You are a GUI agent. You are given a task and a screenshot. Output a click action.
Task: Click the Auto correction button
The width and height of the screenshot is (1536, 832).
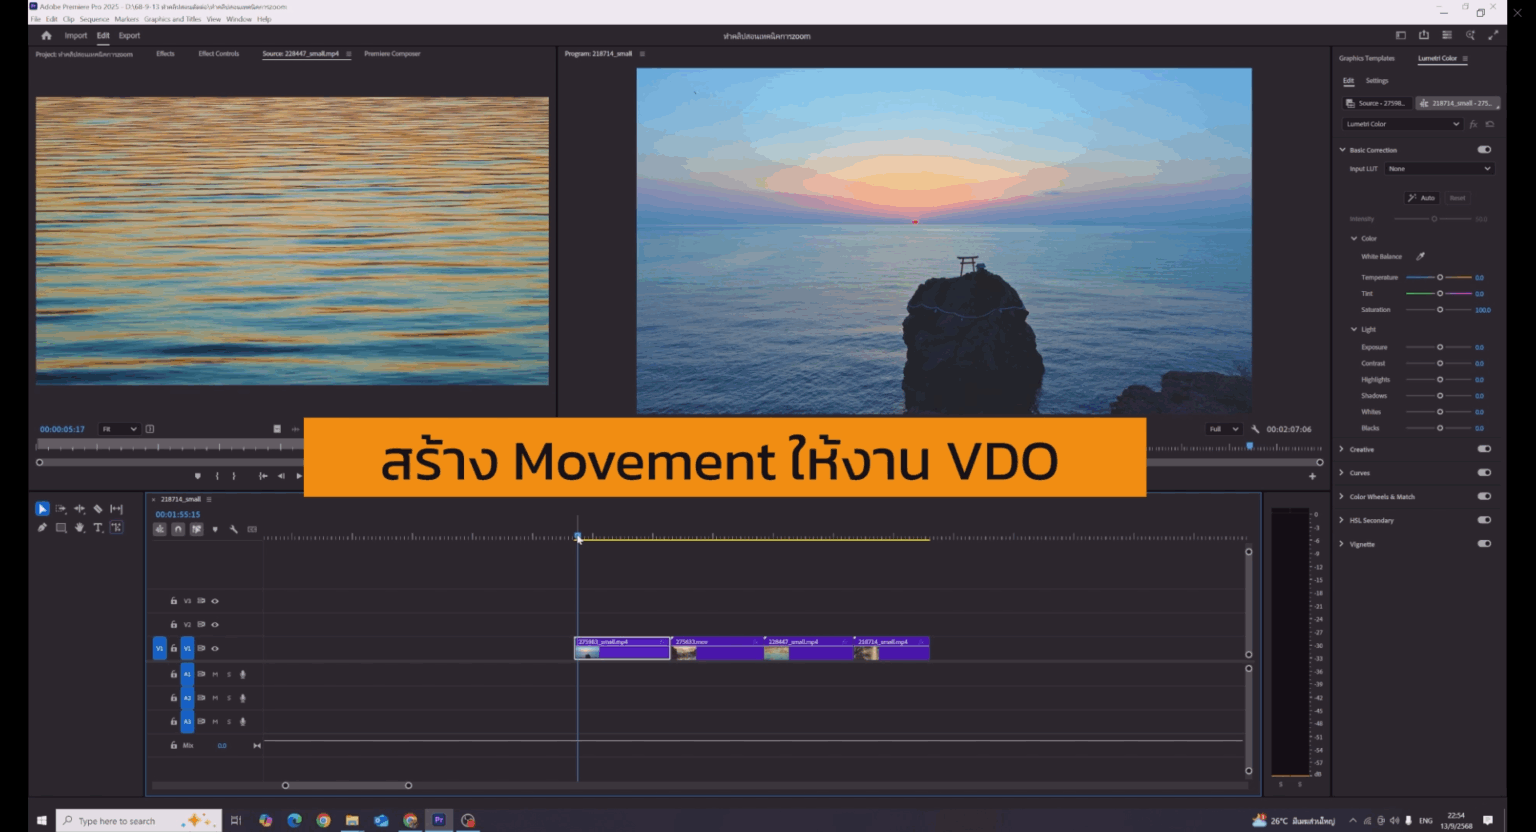point(1423,197)
